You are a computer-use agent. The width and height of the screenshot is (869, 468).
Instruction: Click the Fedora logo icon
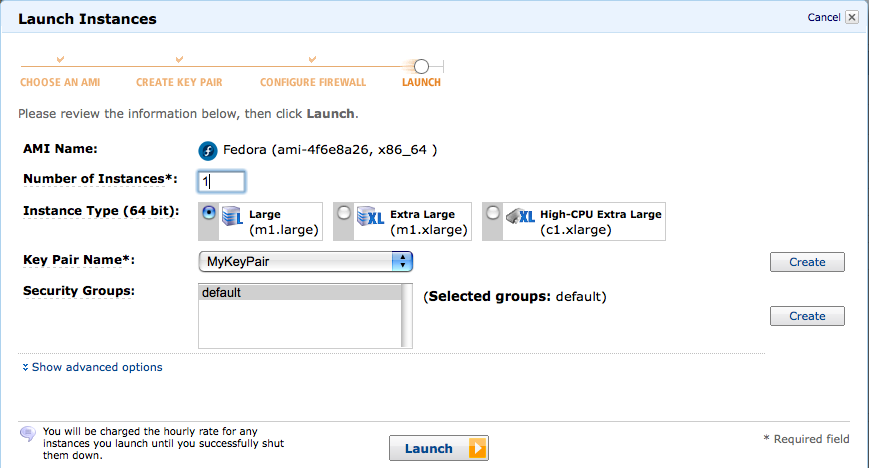[208, 151]
